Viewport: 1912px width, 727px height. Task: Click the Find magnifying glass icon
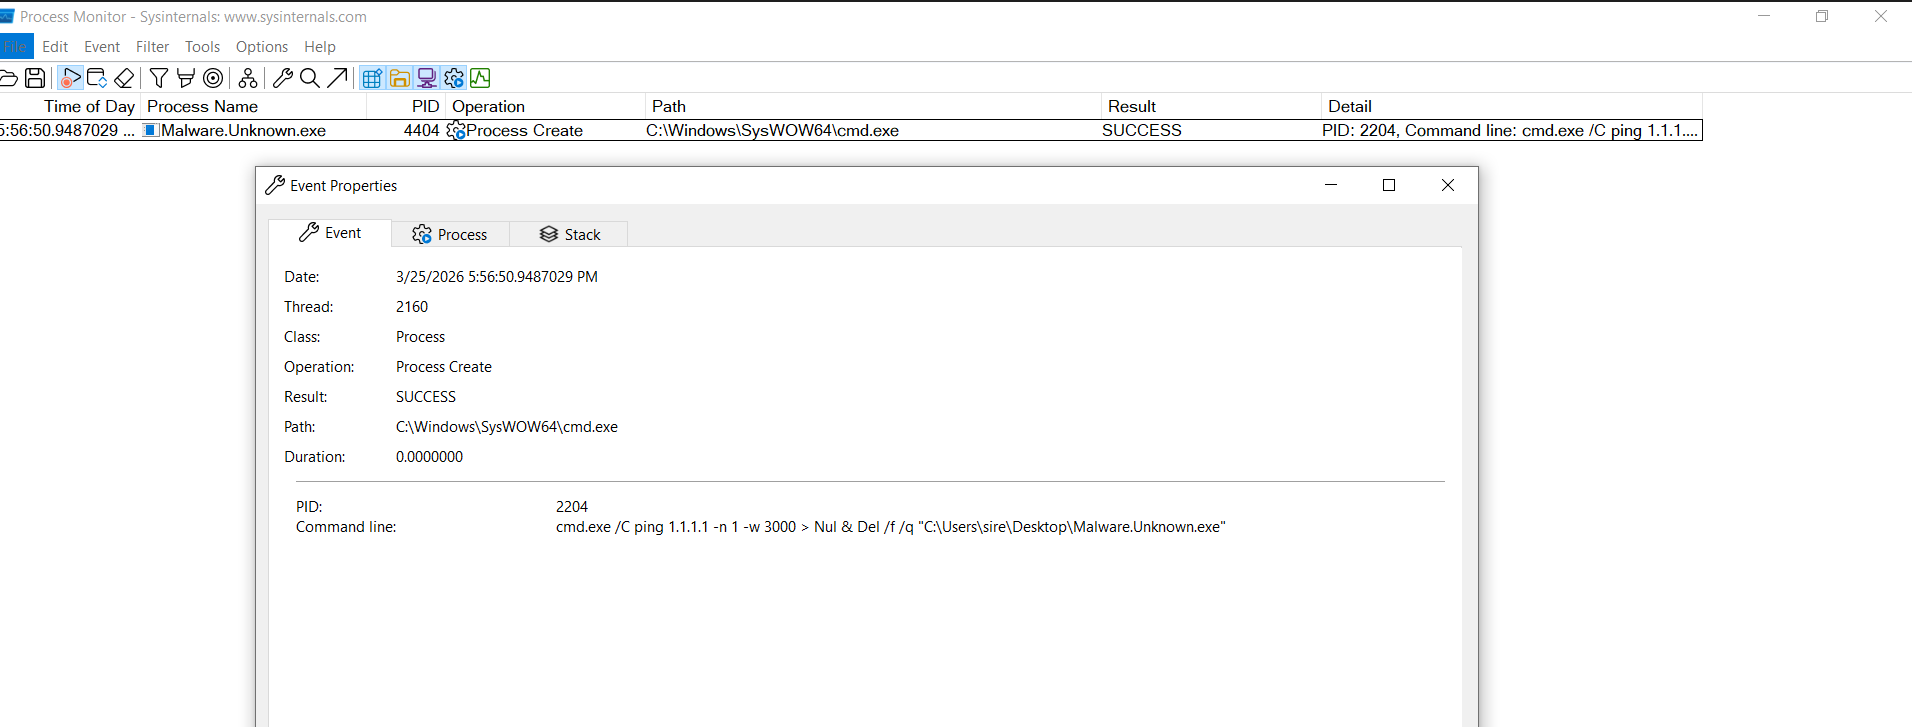click(310, 78)
